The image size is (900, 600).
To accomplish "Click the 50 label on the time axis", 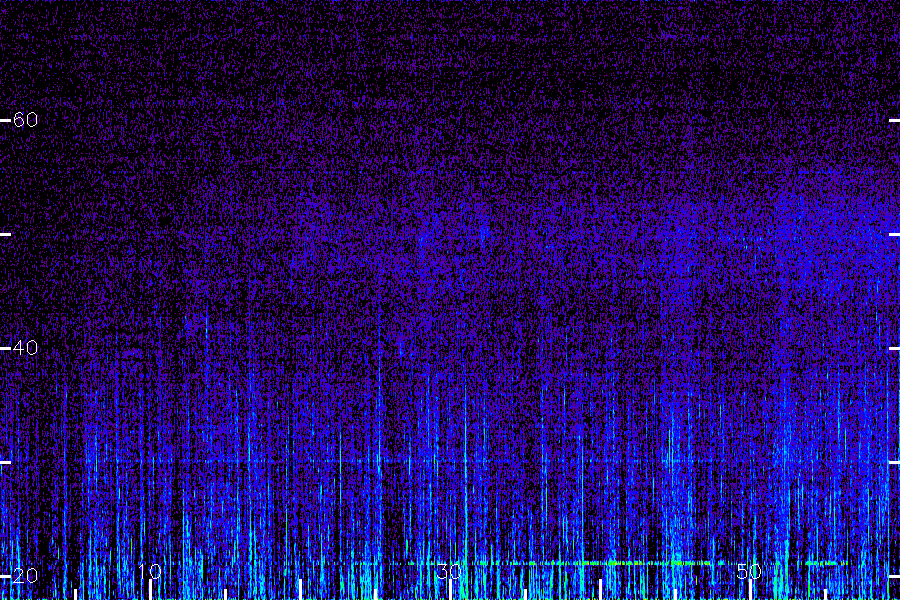I will click(749, 571).
